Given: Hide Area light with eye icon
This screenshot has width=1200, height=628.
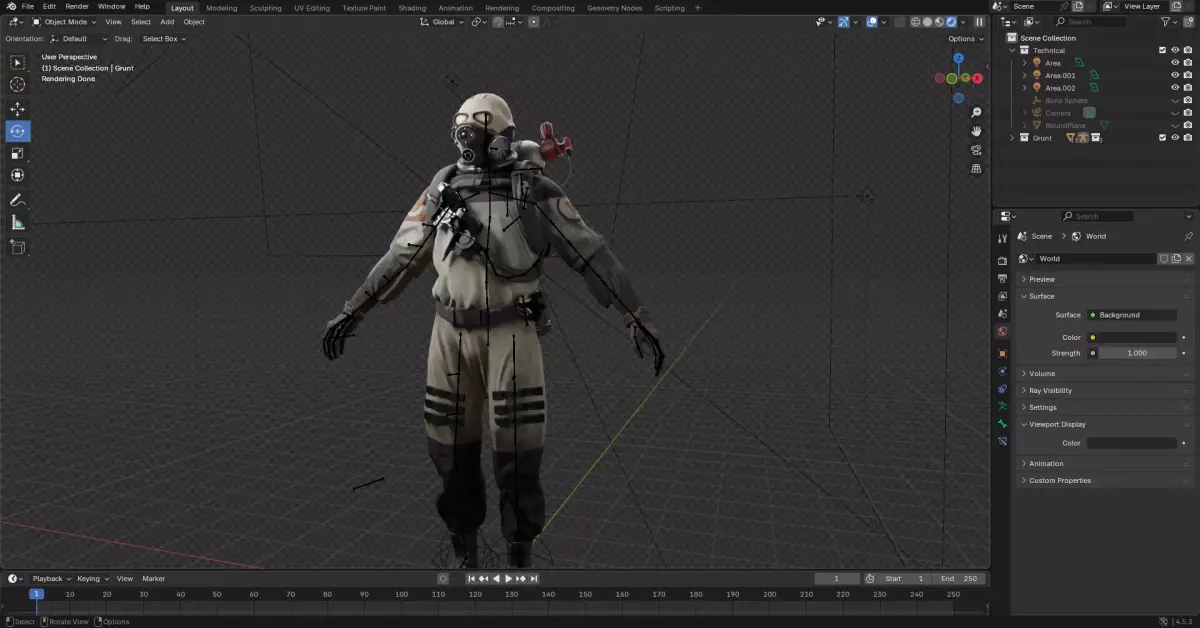Looking at the screenshot, I should click(1175, 63).
